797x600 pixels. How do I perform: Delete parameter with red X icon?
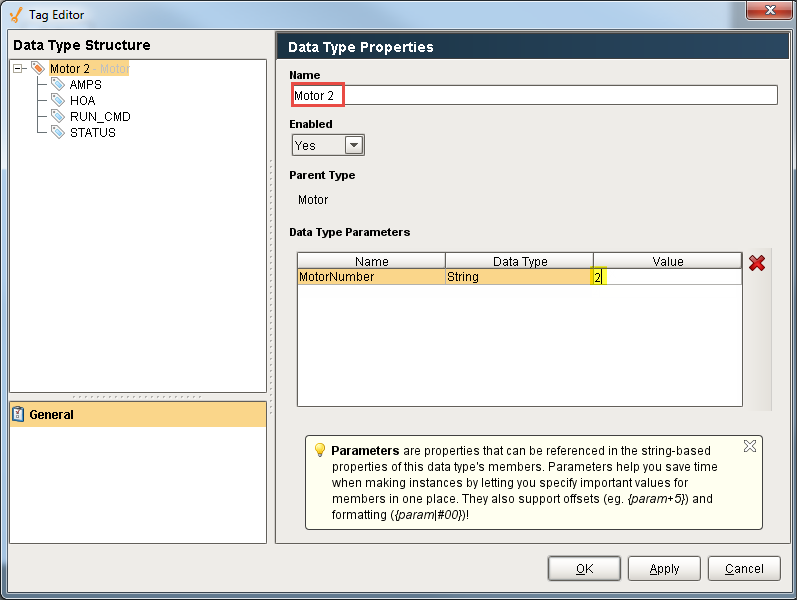[757, 263]
